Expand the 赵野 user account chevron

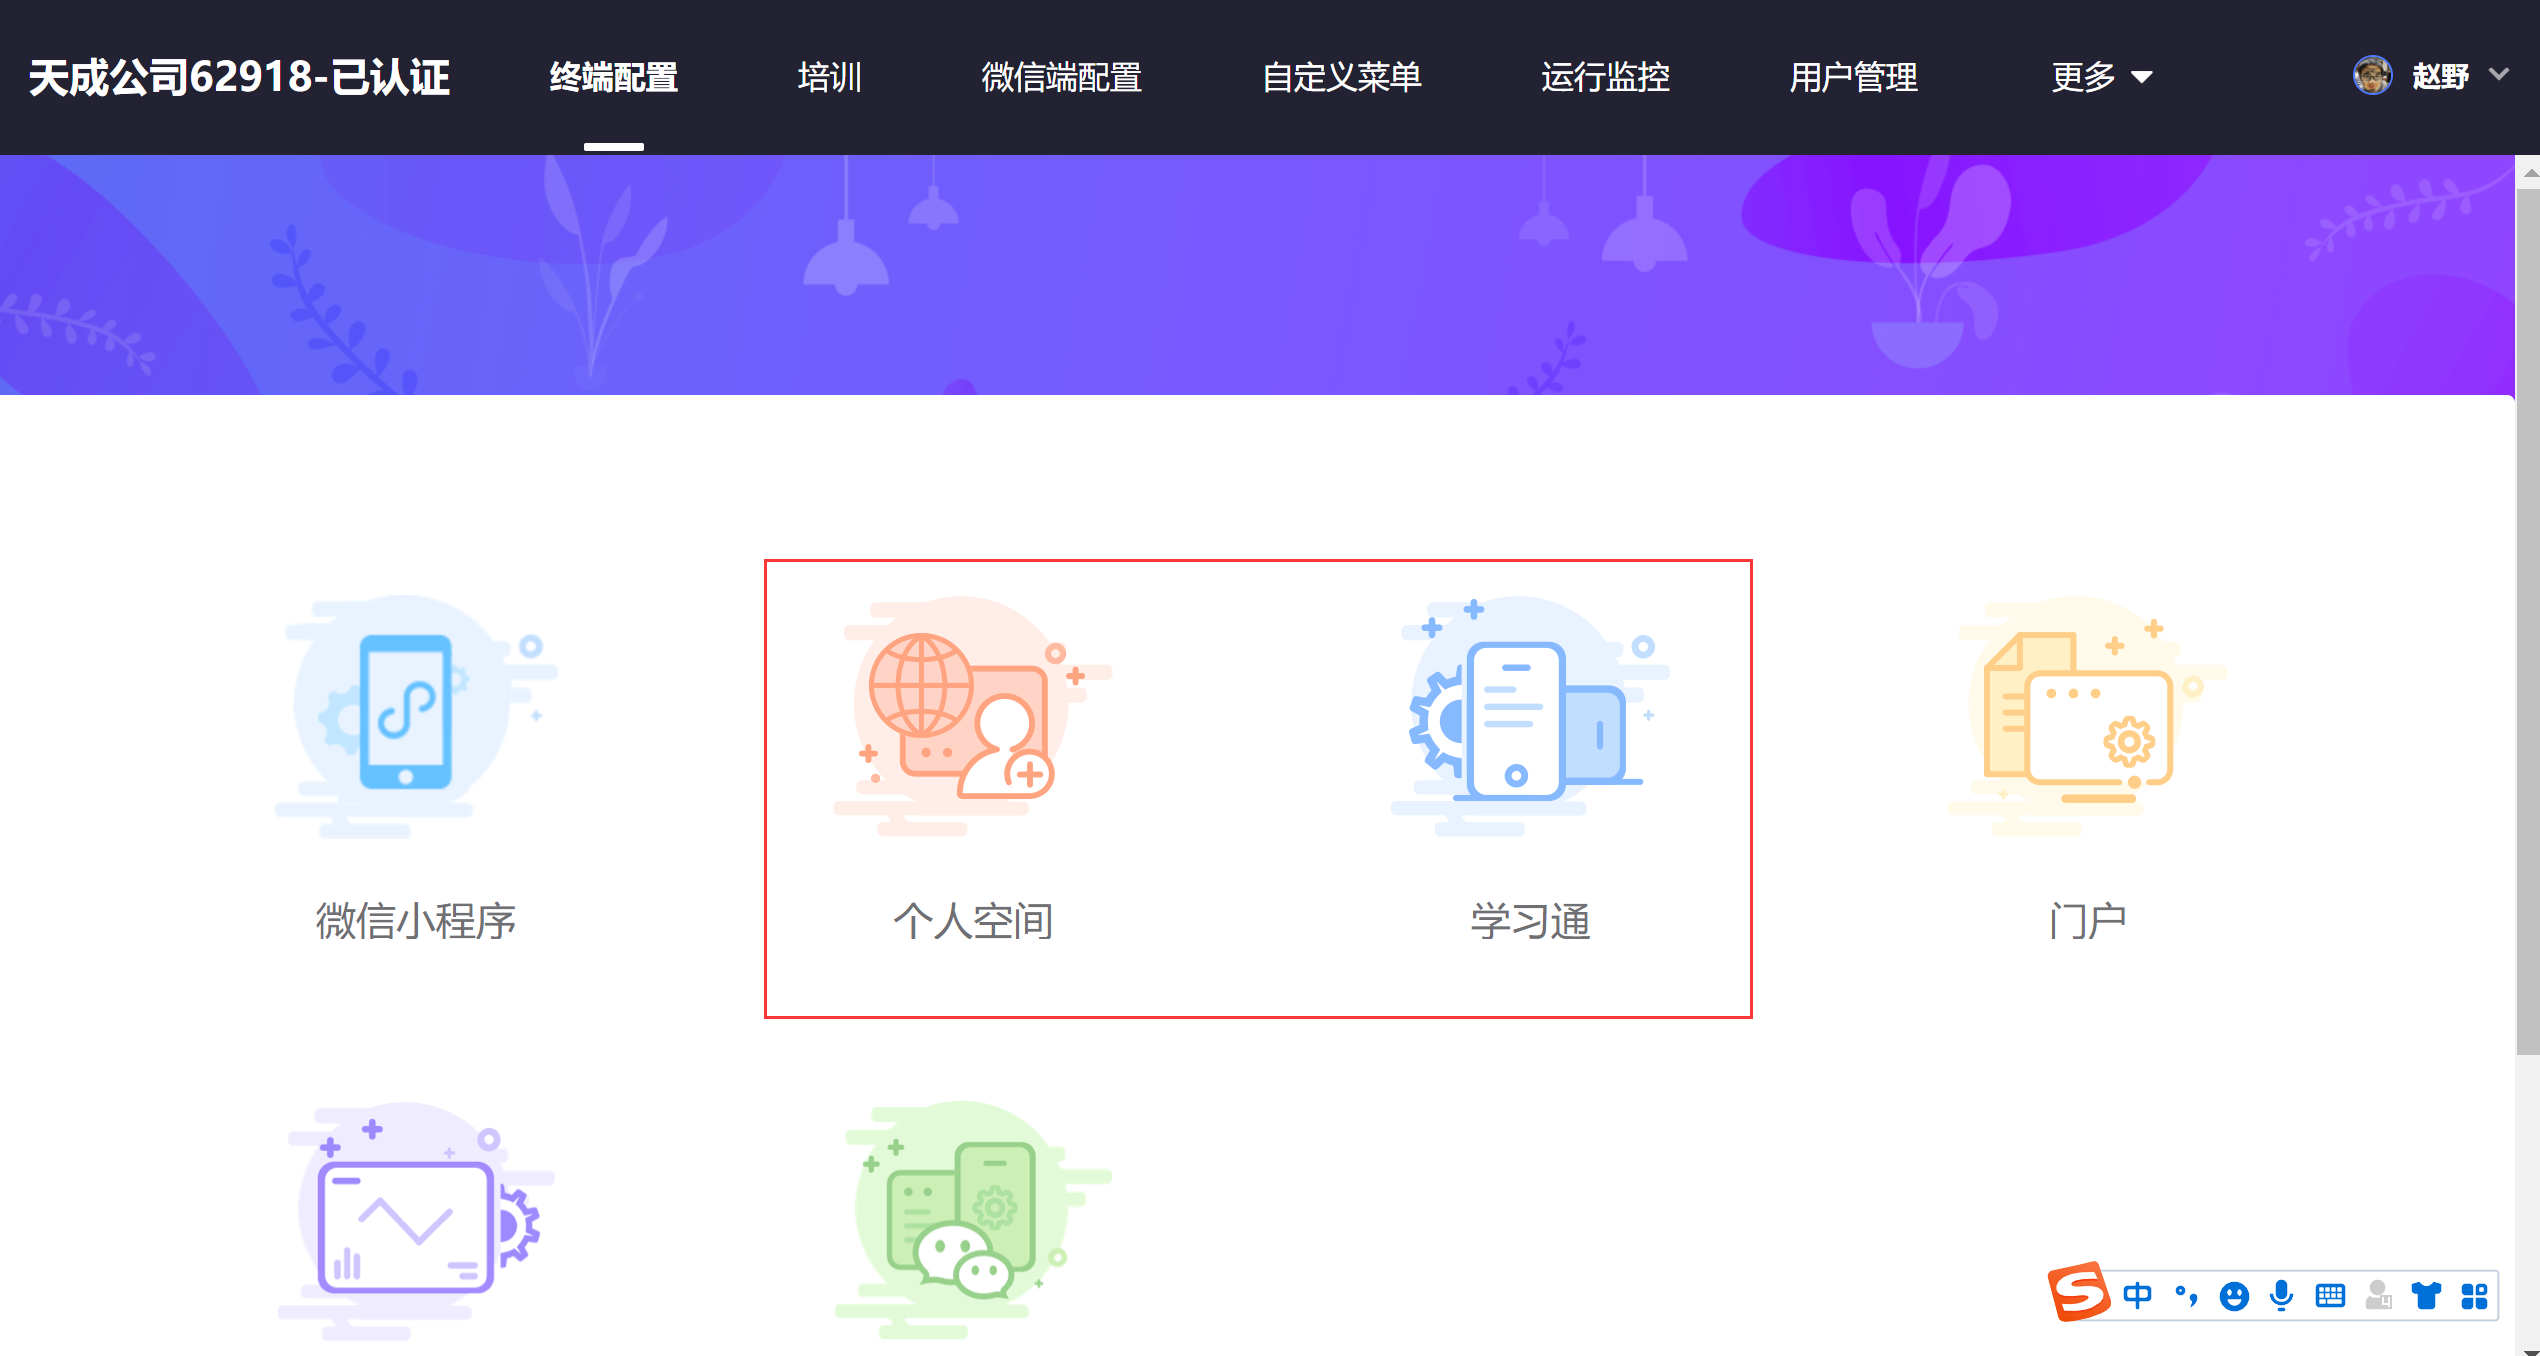click(2499, 75)
